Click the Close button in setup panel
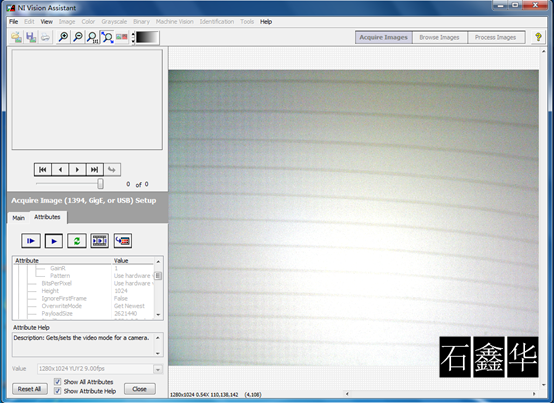The width and height of the screenshot is (554, 403). click(x=140, y=389)
